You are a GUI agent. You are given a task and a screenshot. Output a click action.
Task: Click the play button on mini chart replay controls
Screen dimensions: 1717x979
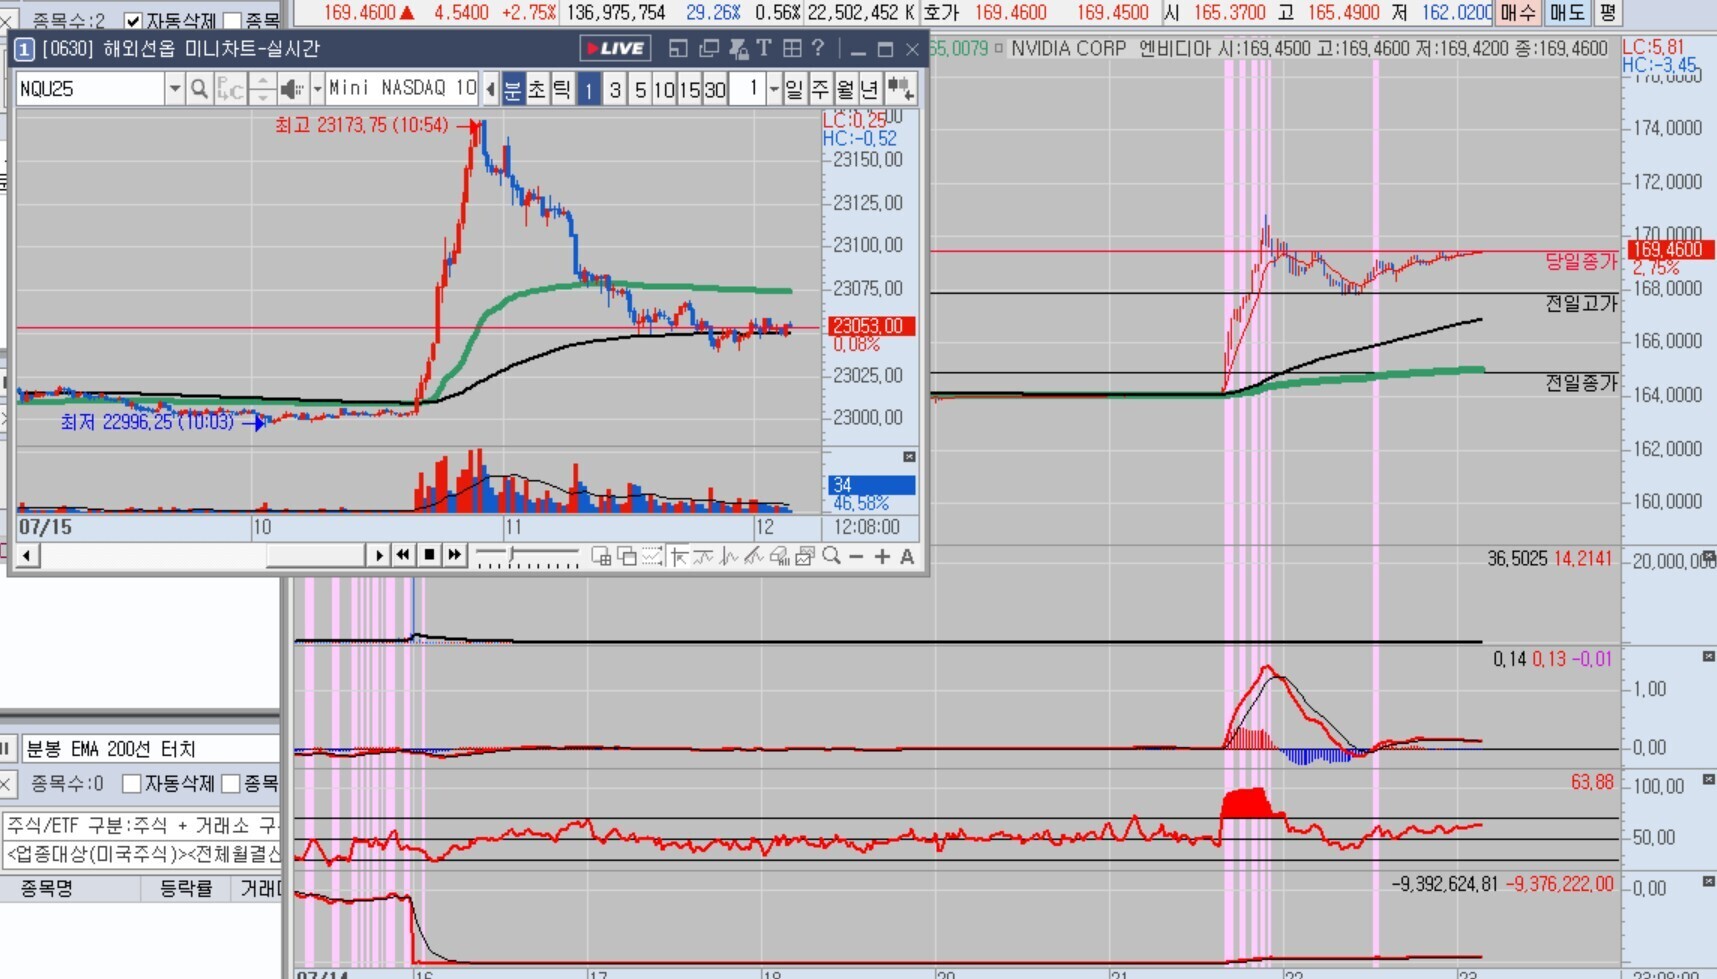click(378, 555)
